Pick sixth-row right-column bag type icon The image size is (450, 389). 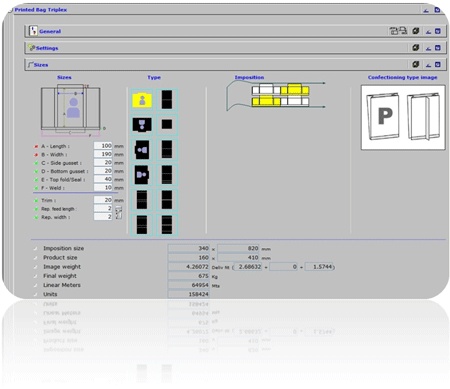coord(167,225)
